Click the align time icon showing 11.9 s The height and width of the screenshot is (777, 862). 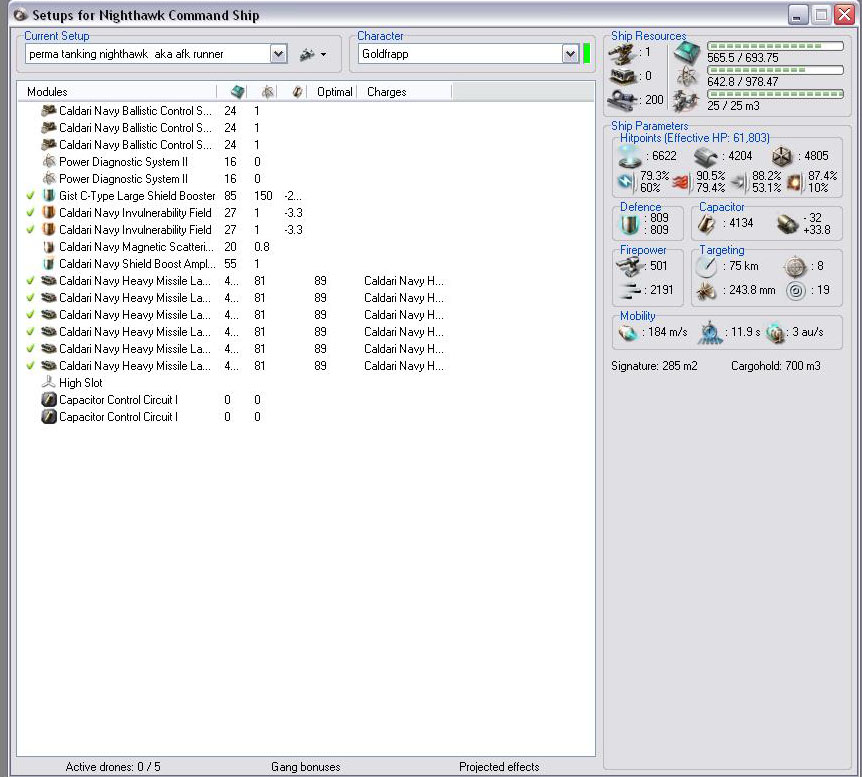coord(710,333)
